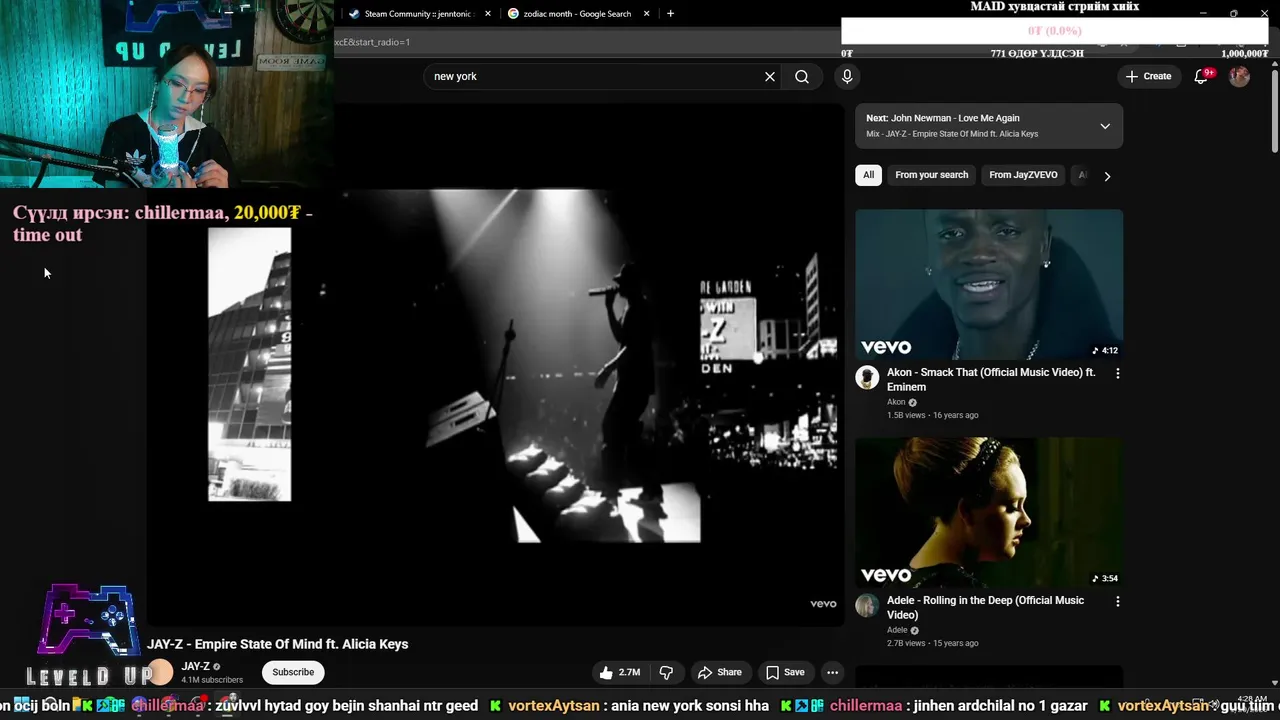Open options for Akon Smack That video

pos(1117,373)
